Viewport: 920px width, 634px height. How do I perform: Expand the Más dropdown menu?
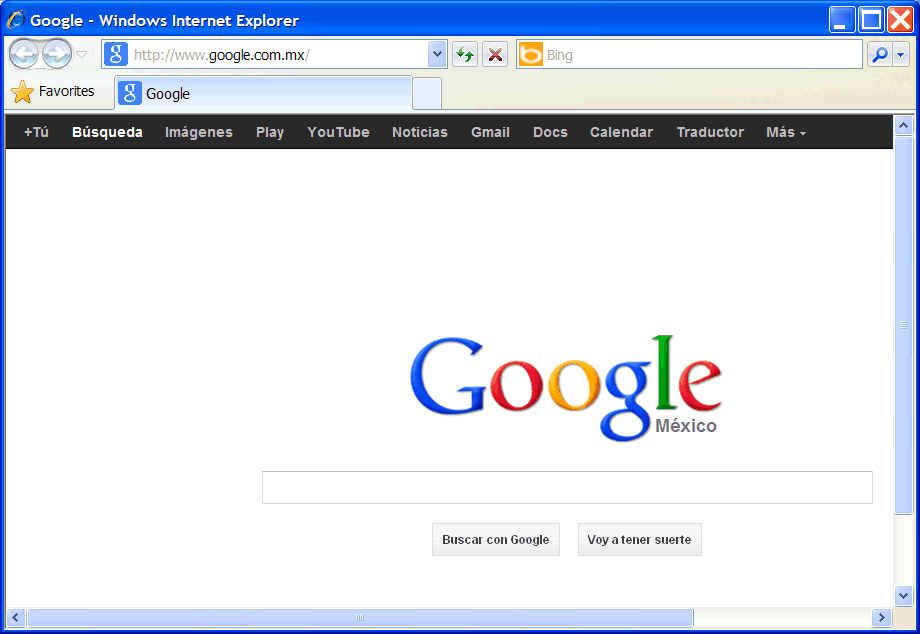tap(786, 132)
